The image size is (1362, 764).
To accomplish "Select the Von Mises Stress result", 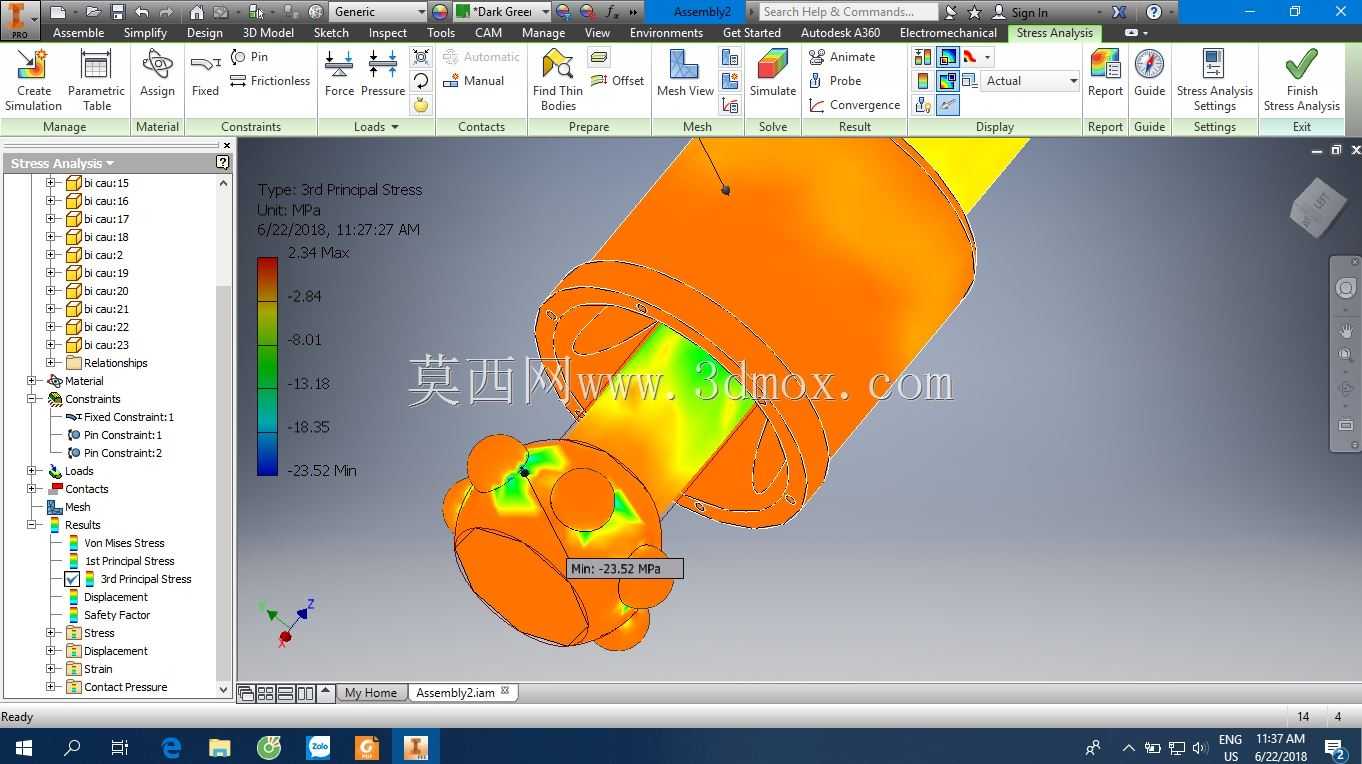I will click(x=124, y=543).
